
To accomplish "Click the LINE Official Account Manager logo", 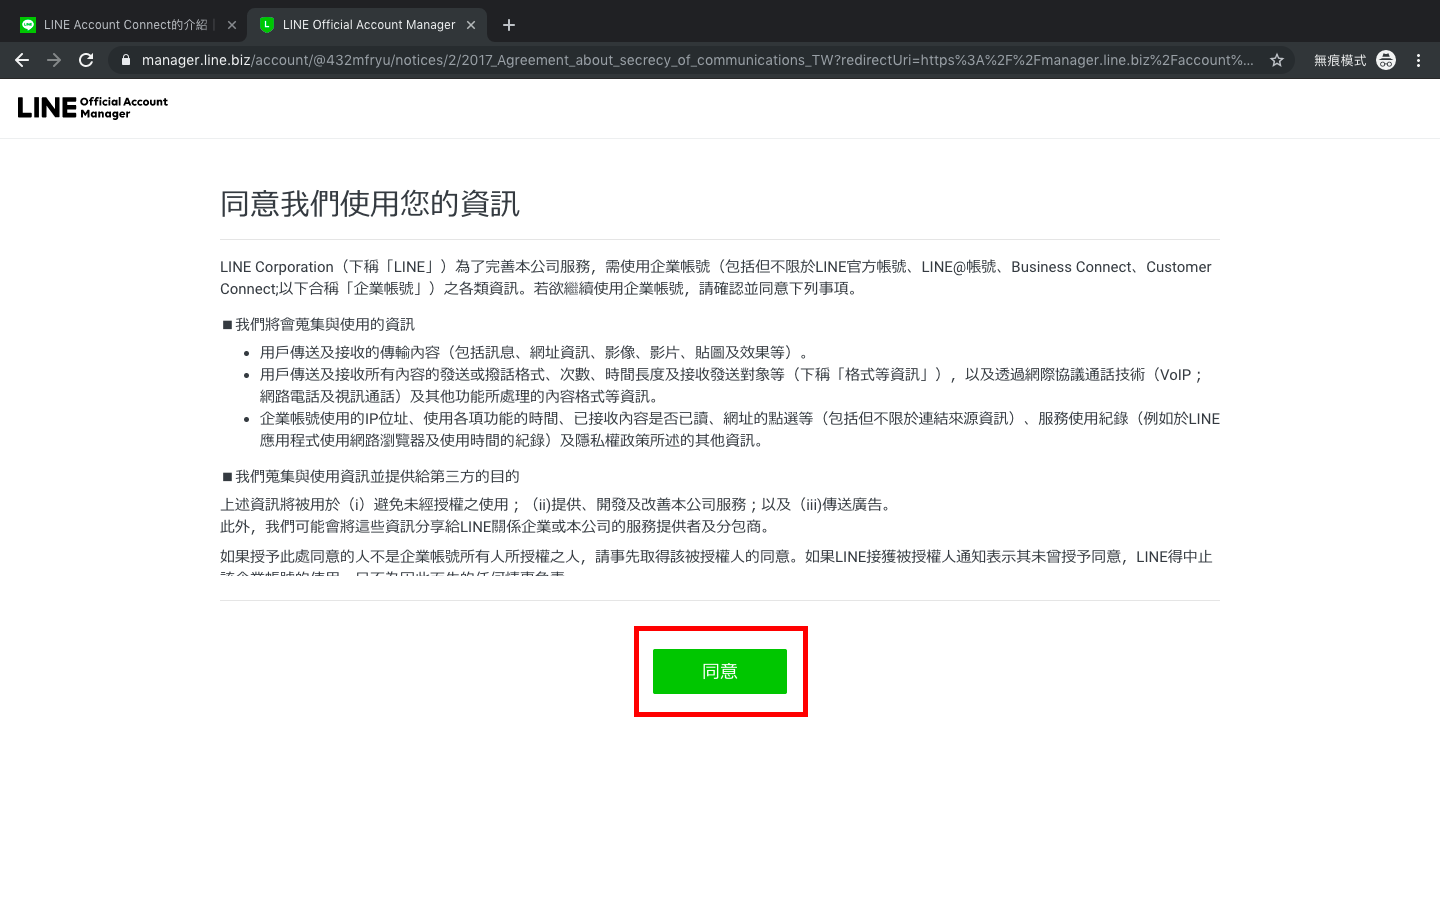I will (93, 107).
